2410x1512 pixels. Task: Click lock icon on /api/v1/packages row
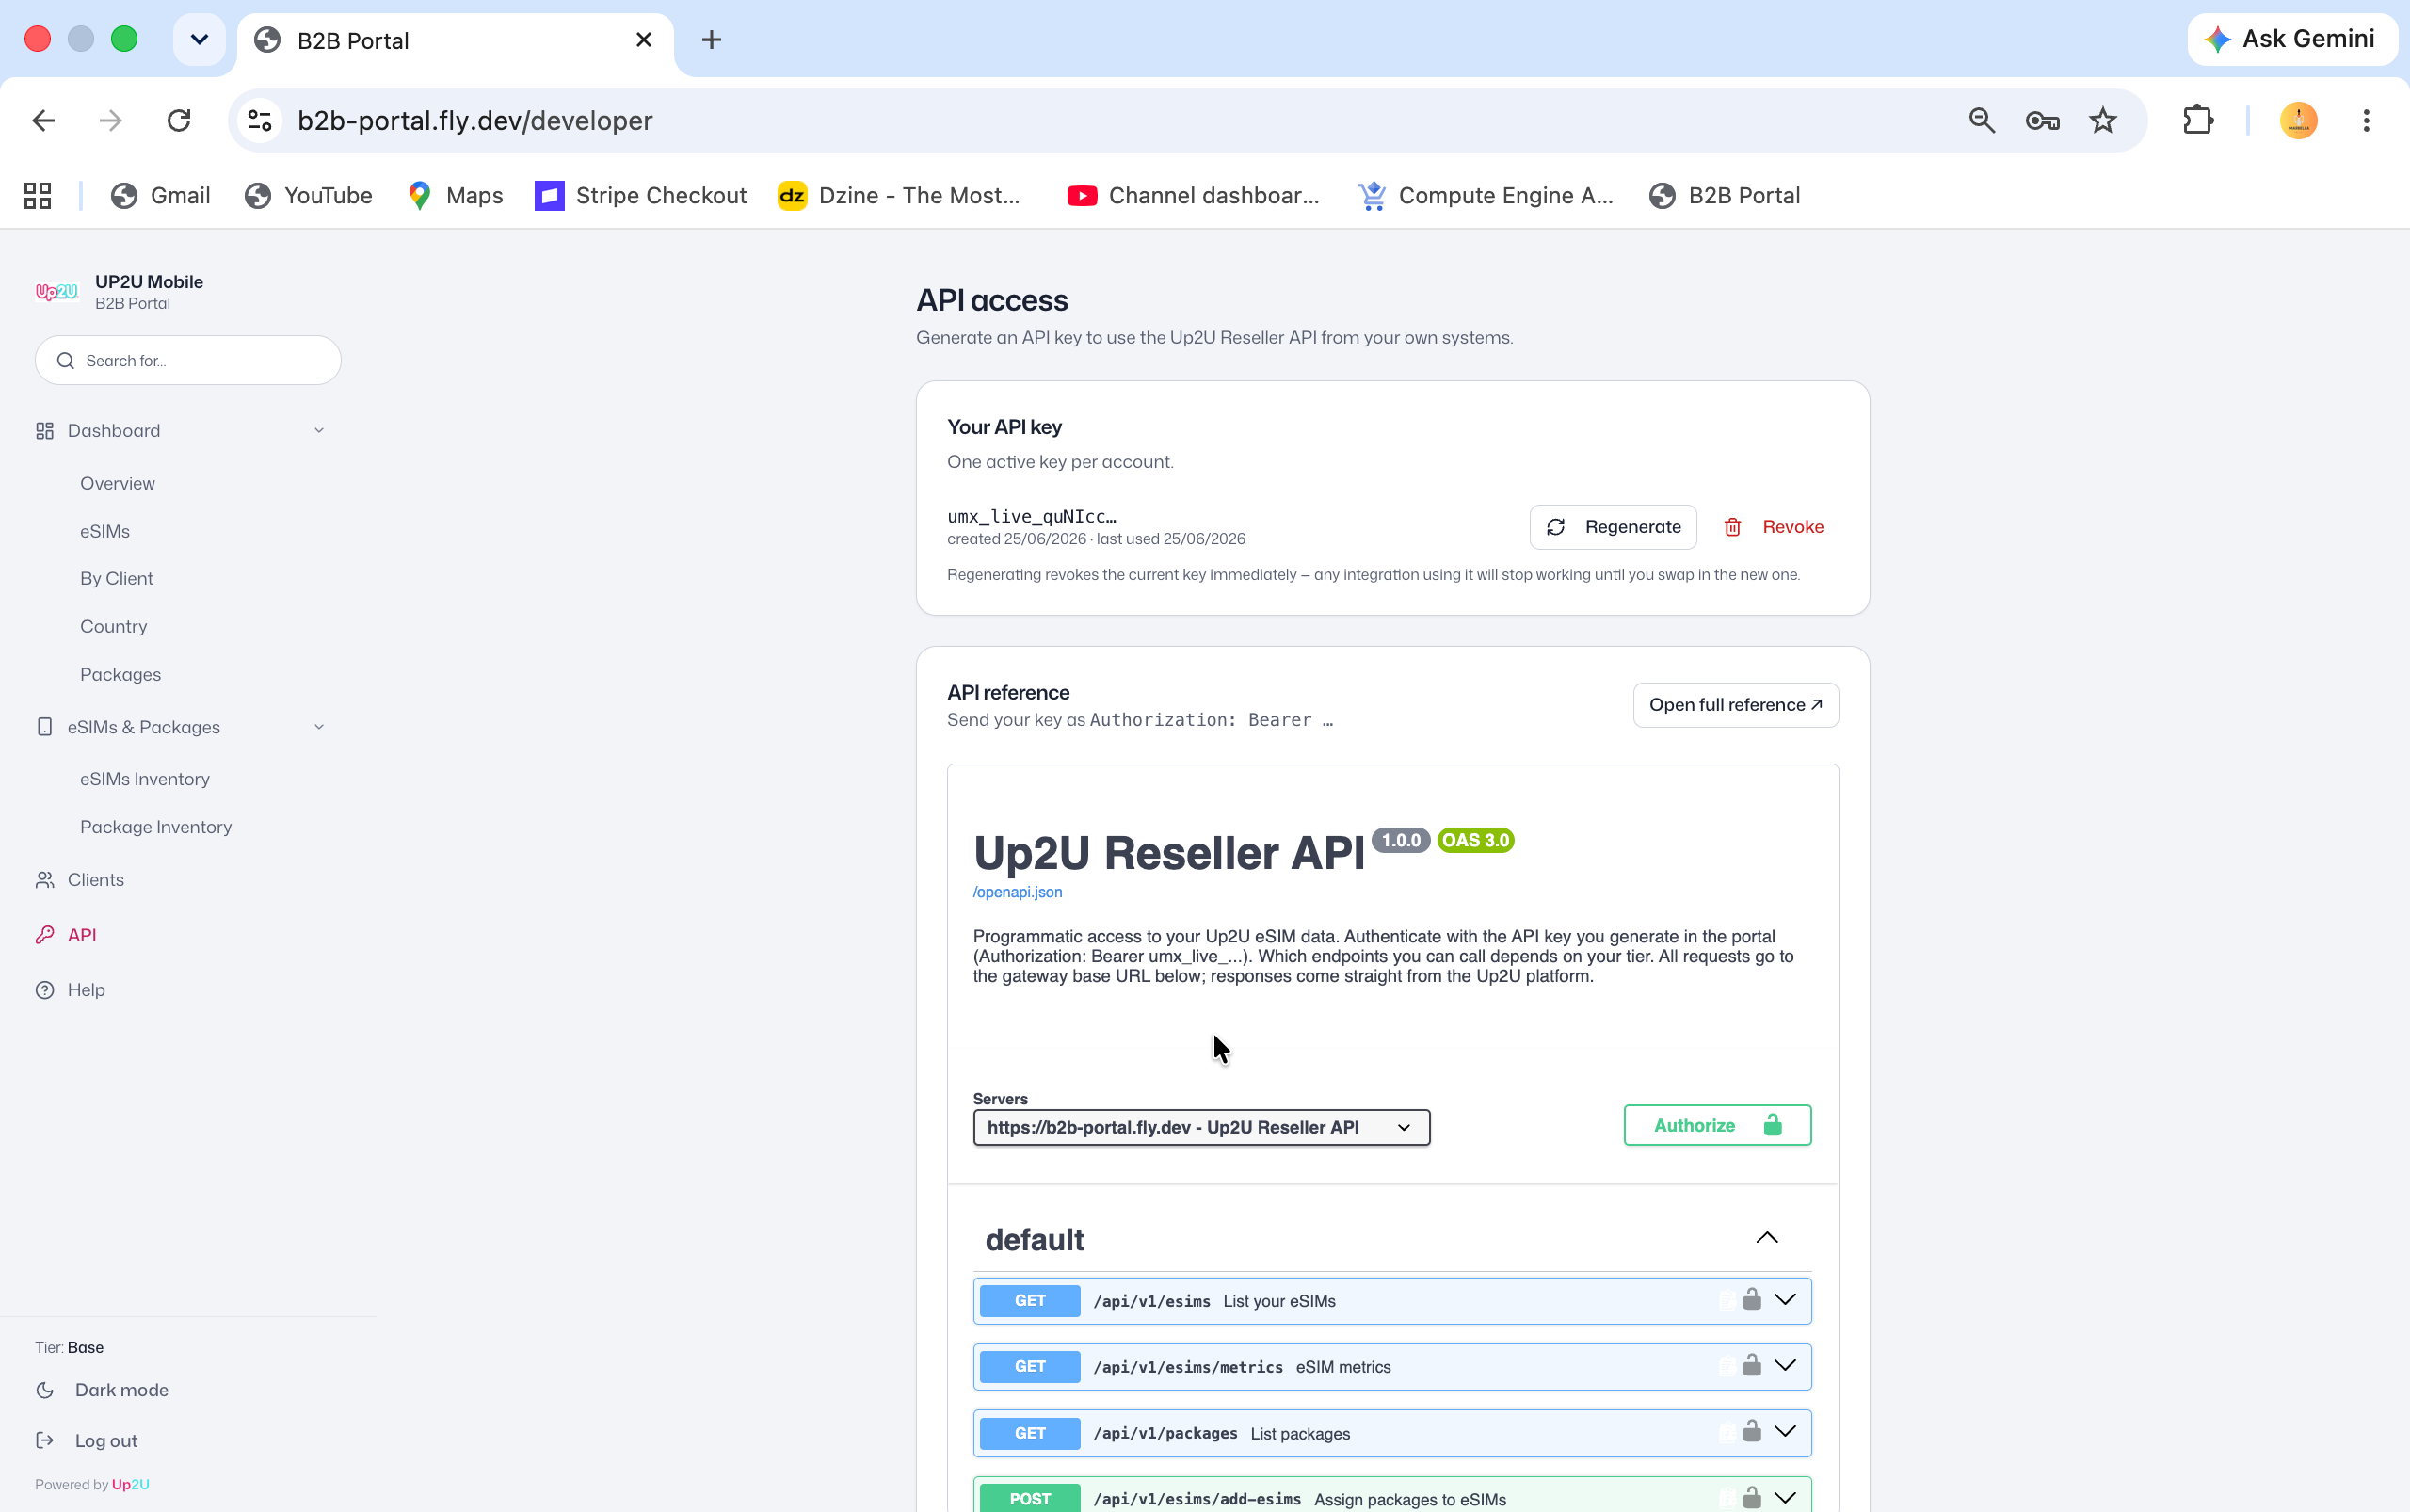[1752, 1431]
